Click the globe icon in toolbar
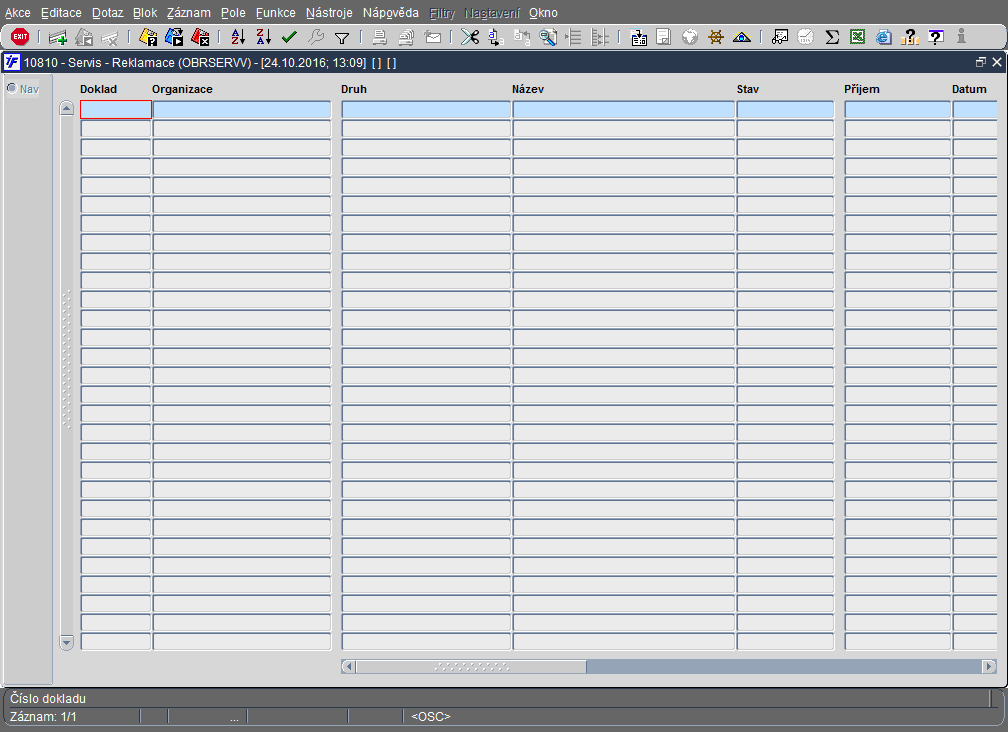Image resolution: width=1008 pixels, height=732 pixels. (x=690, y=37)
